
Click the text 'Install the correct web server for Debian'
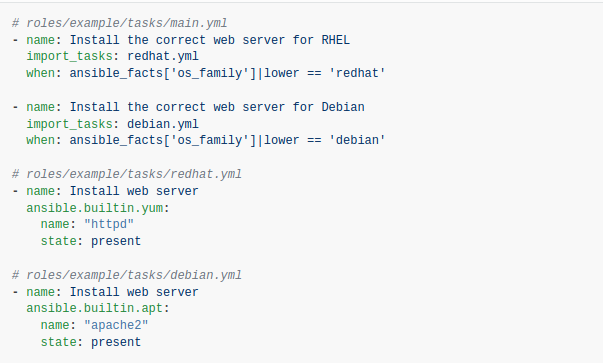pyautogui.click(x=217, y=107)
